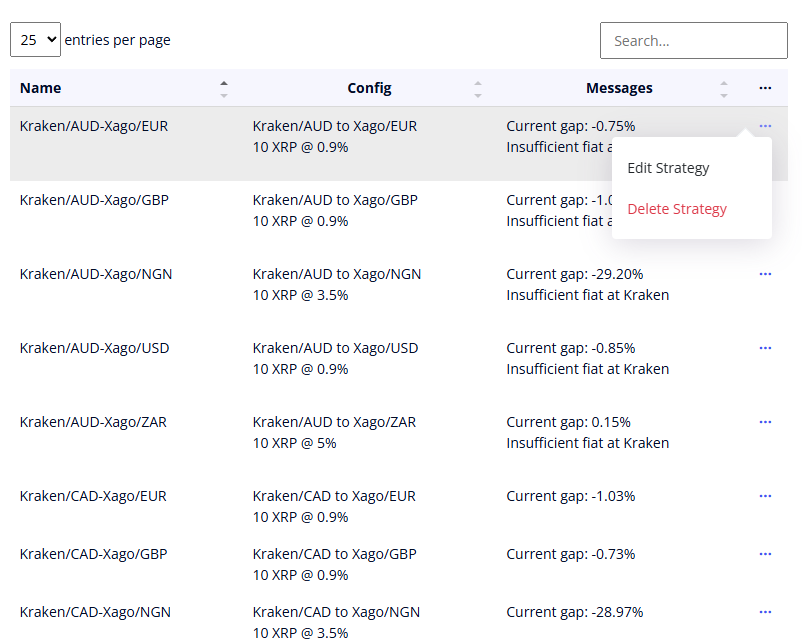Select the Kraken/CAD-Xago/EUR strategy name cell
802x640 pixels.
(x=93, y=496)
